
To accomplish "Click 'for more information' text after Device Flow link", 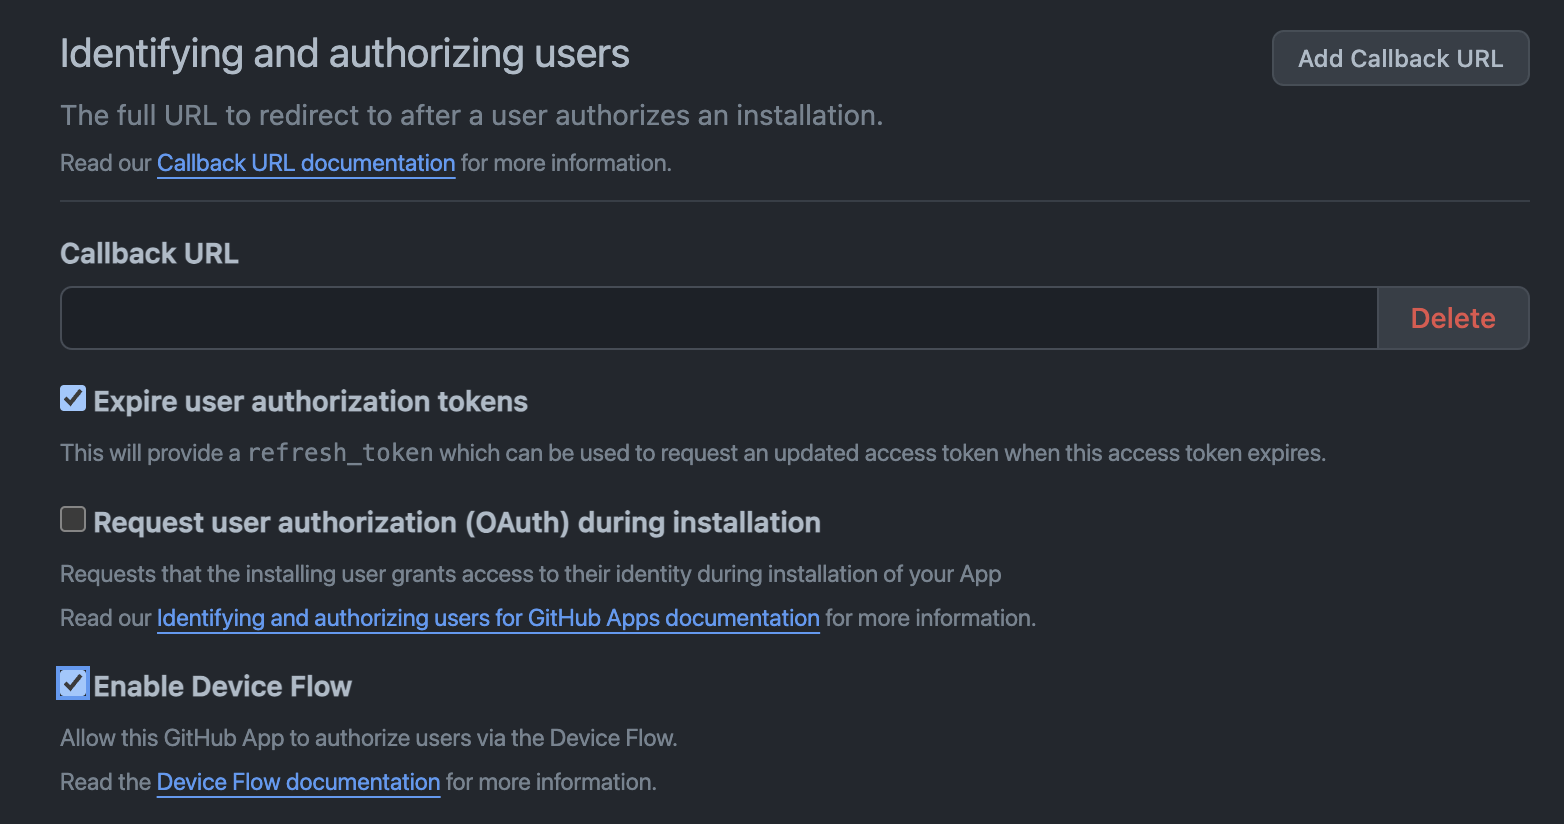I will [550, 782].
